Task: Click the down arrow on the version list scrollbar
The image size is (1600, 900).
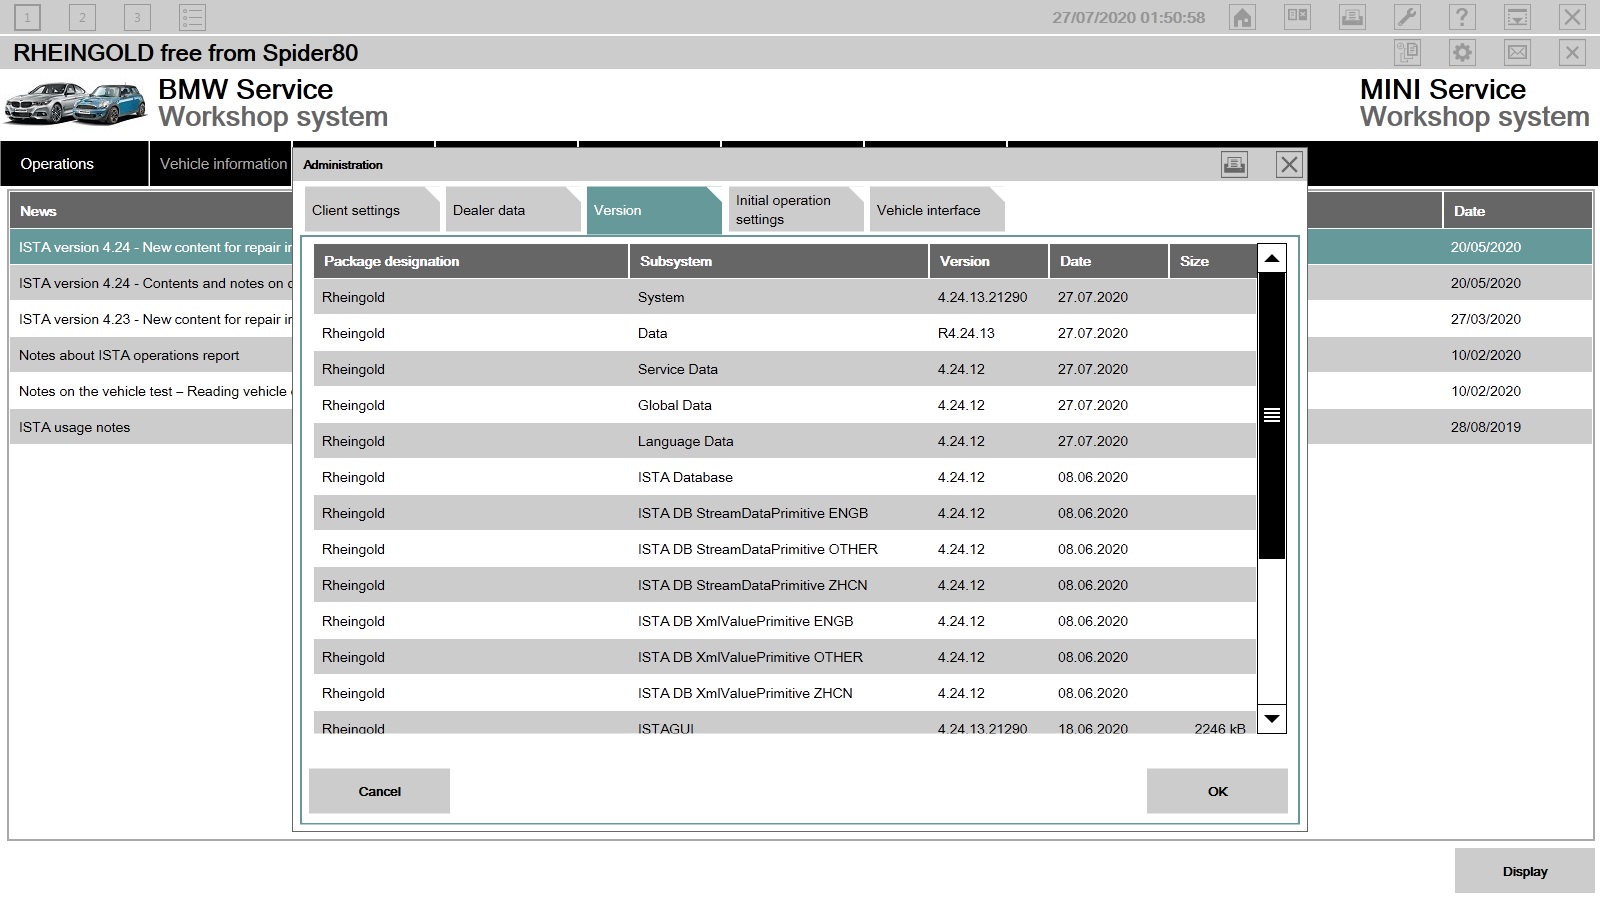Action: click(1271, 719)
